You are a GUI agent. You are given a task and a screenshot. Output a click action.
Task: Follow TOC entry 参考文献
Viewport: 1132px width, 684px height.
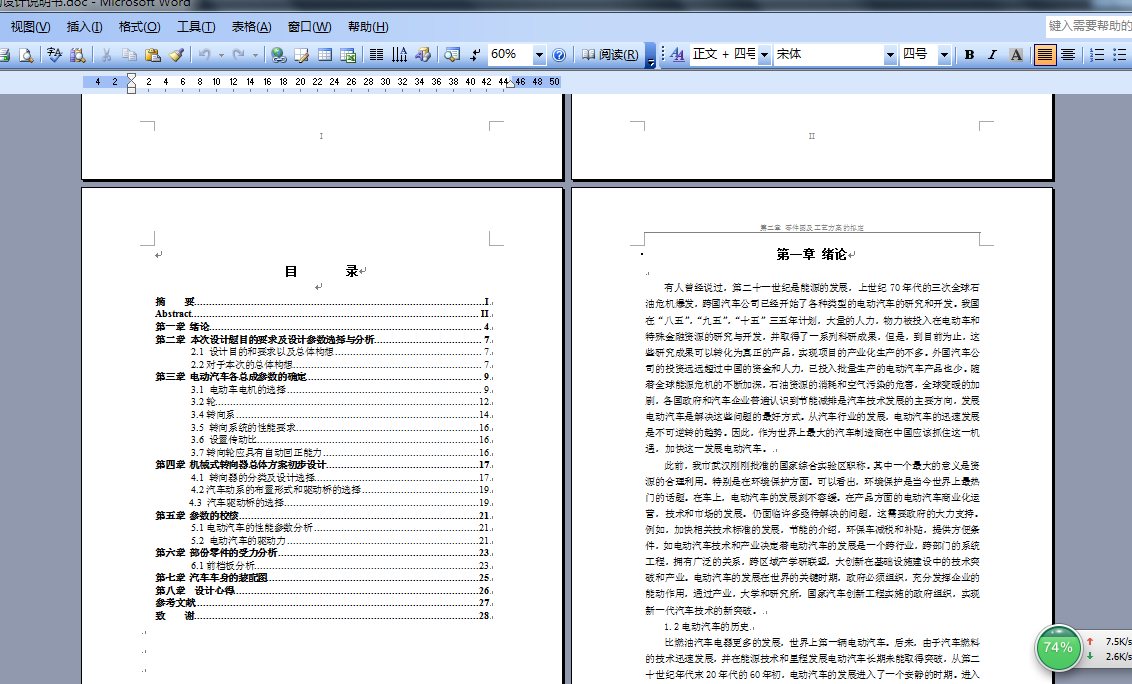coord(323,602)
